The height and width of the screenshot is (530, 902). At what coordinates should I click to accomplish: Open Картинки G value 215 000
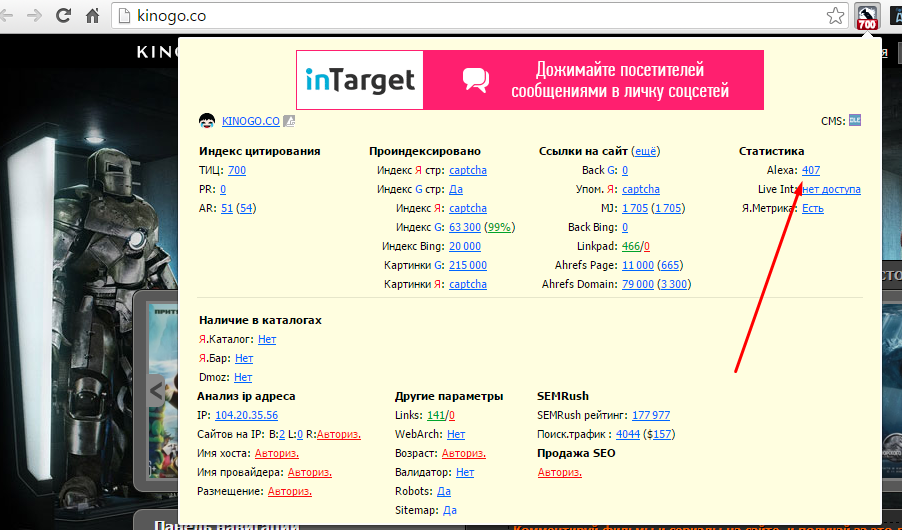468,265
